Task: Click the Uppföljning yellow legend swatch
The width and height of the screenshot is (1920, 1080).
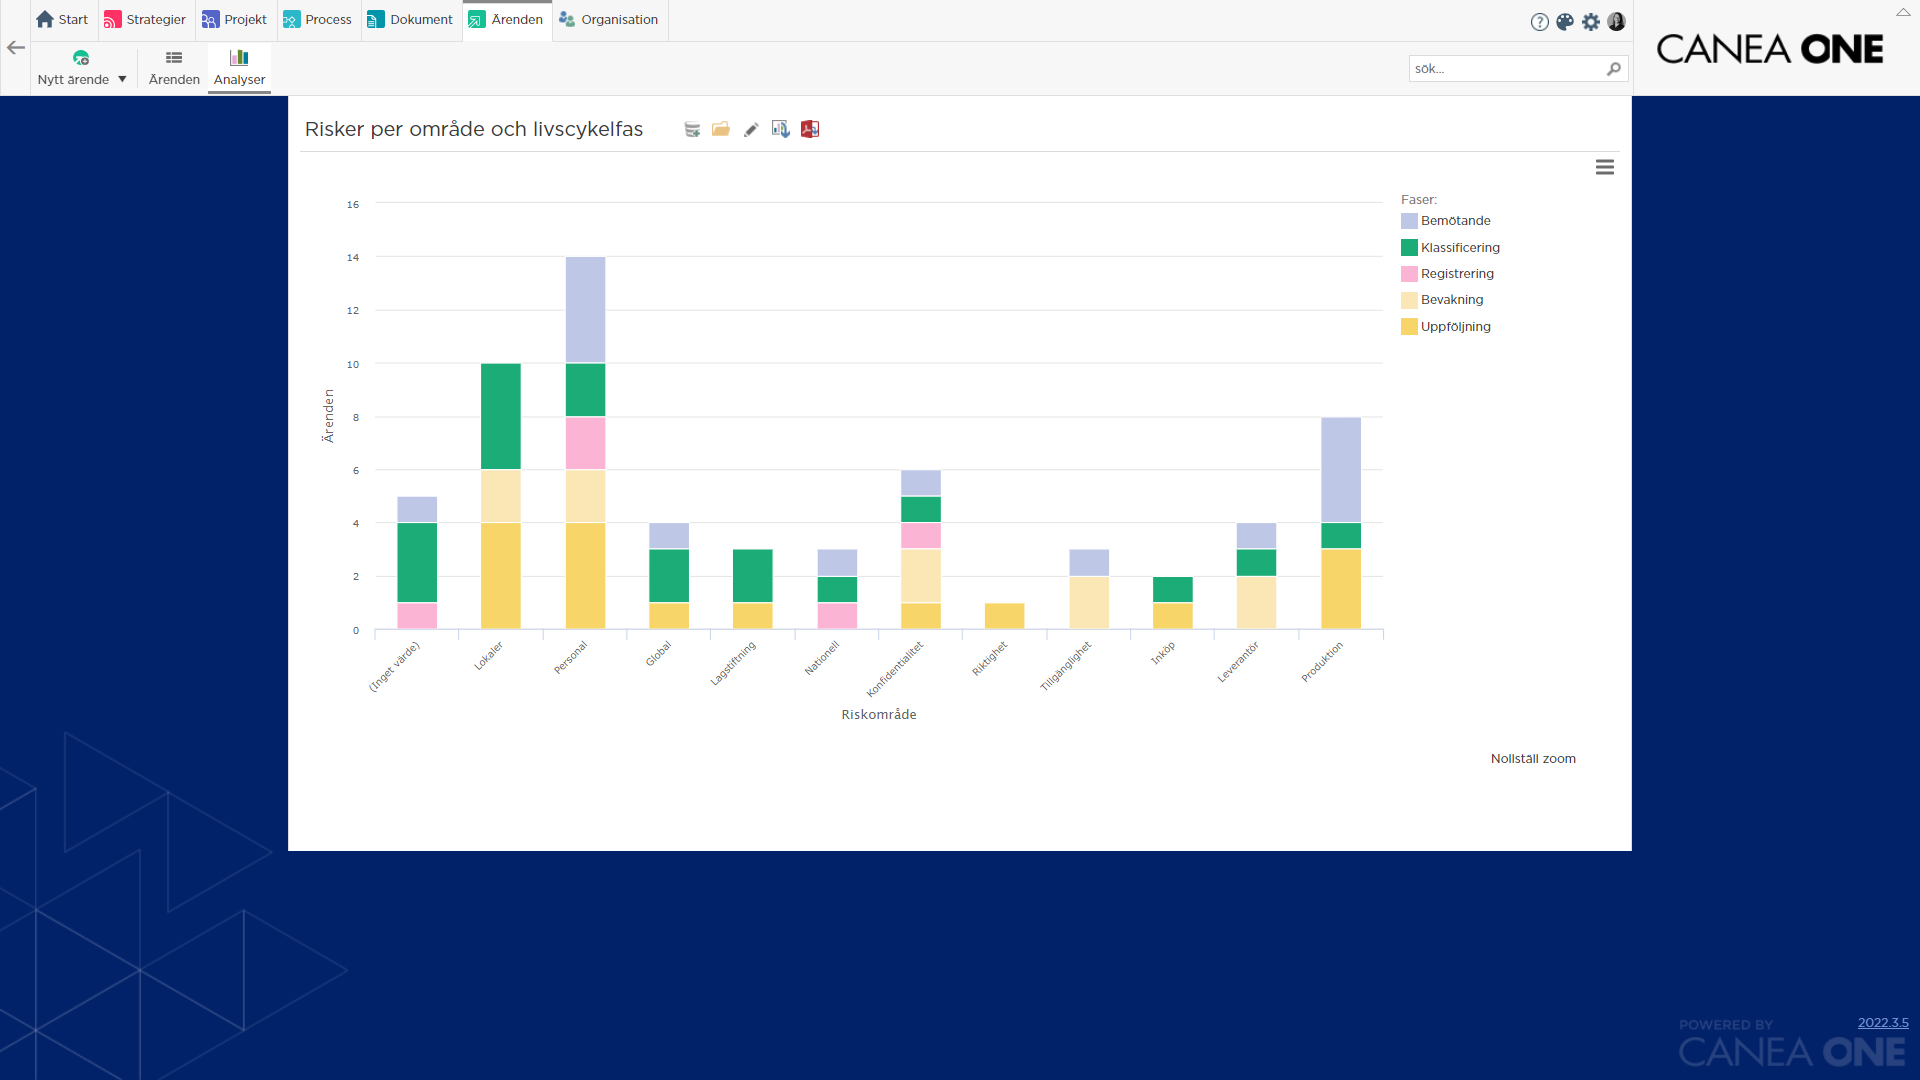Action: click(x=1409, y=327)
